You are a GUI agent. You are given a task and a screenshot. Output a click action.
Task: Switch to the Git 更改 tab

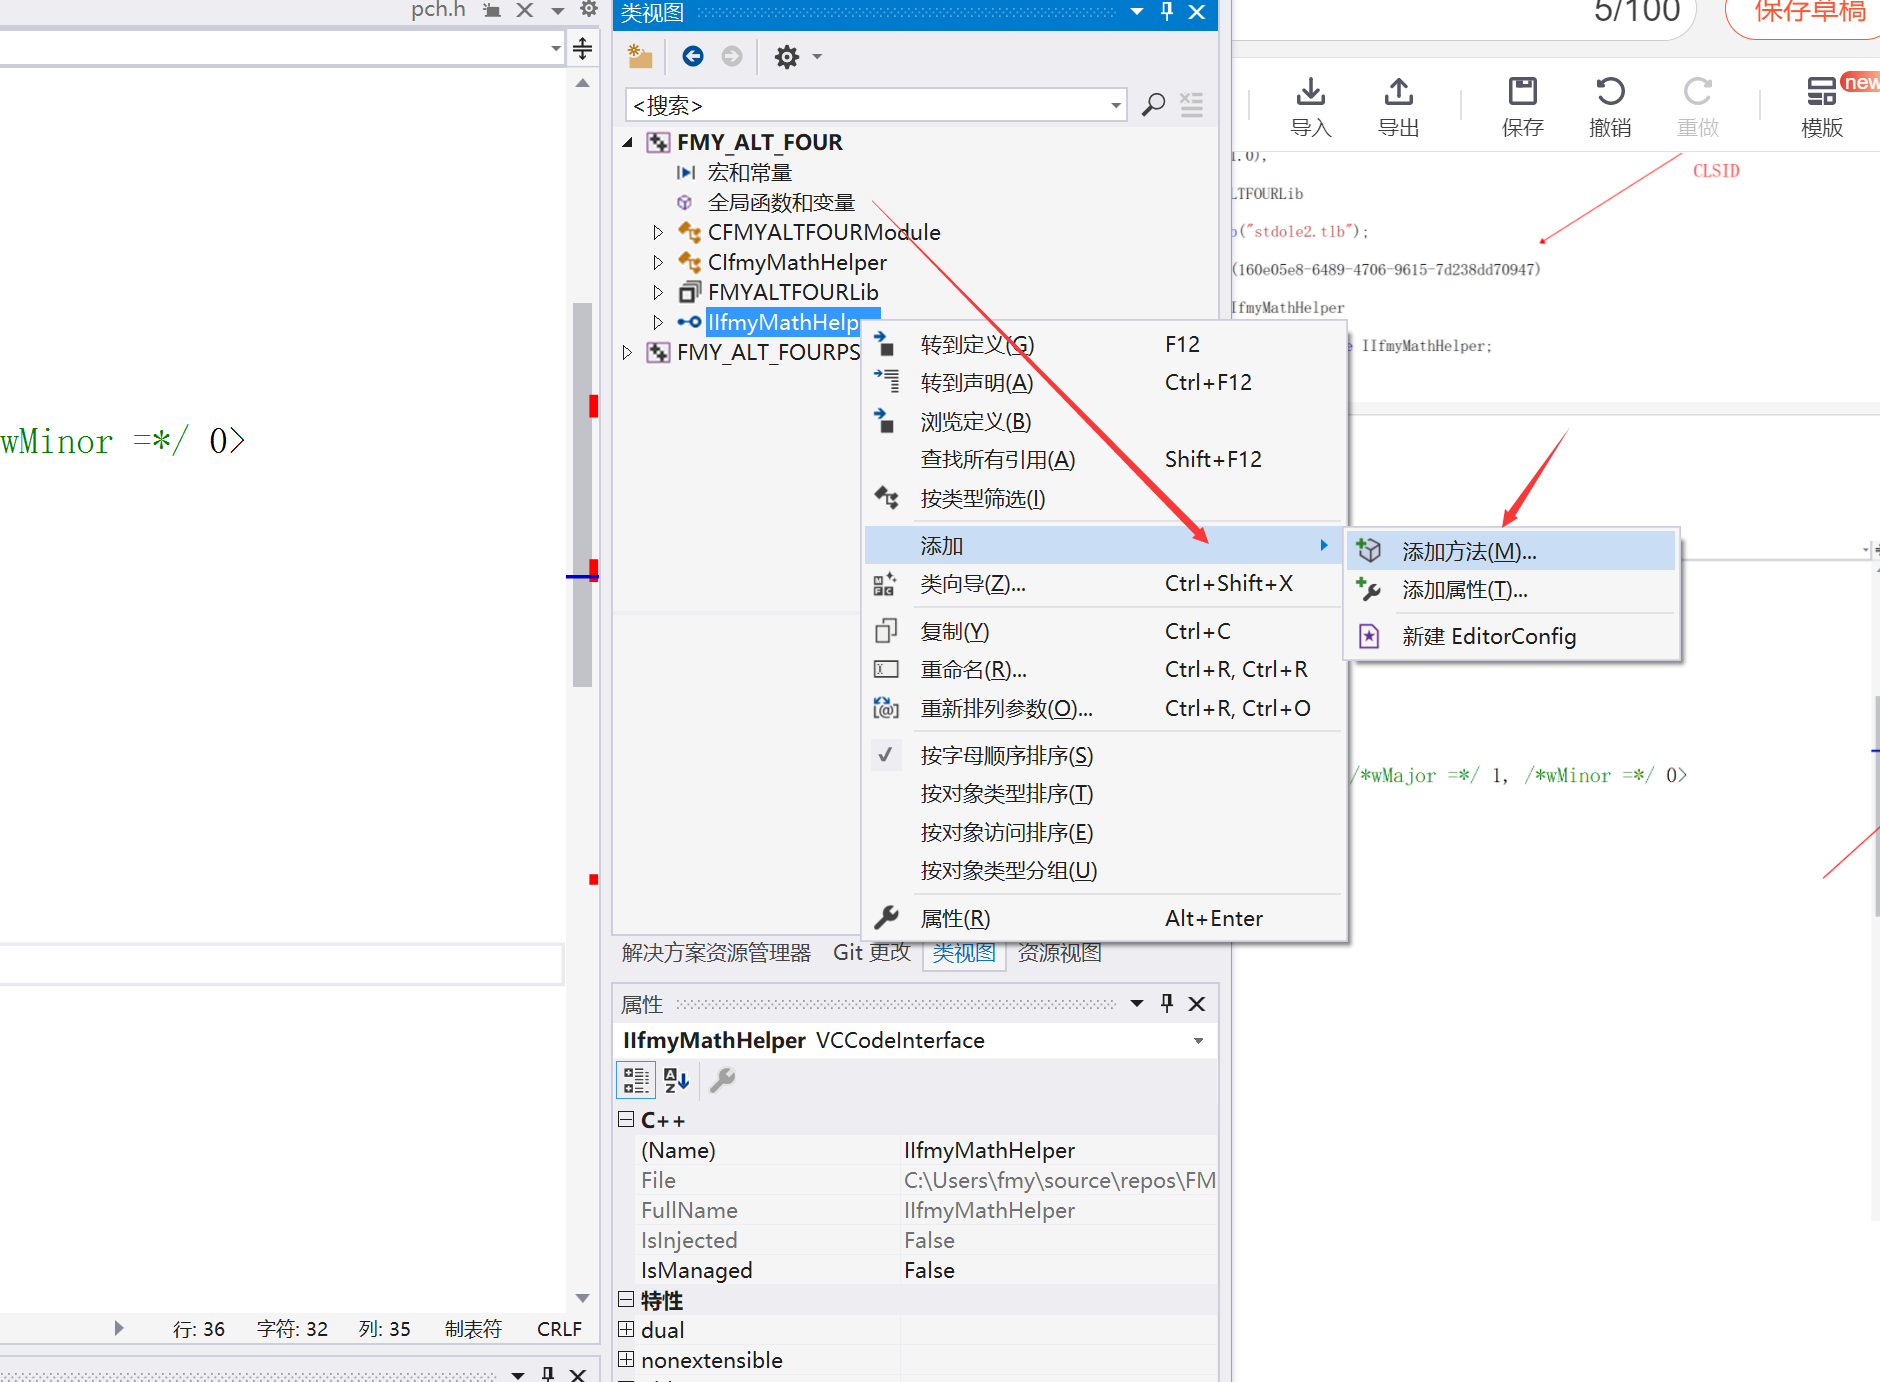(x=872, y=953)
